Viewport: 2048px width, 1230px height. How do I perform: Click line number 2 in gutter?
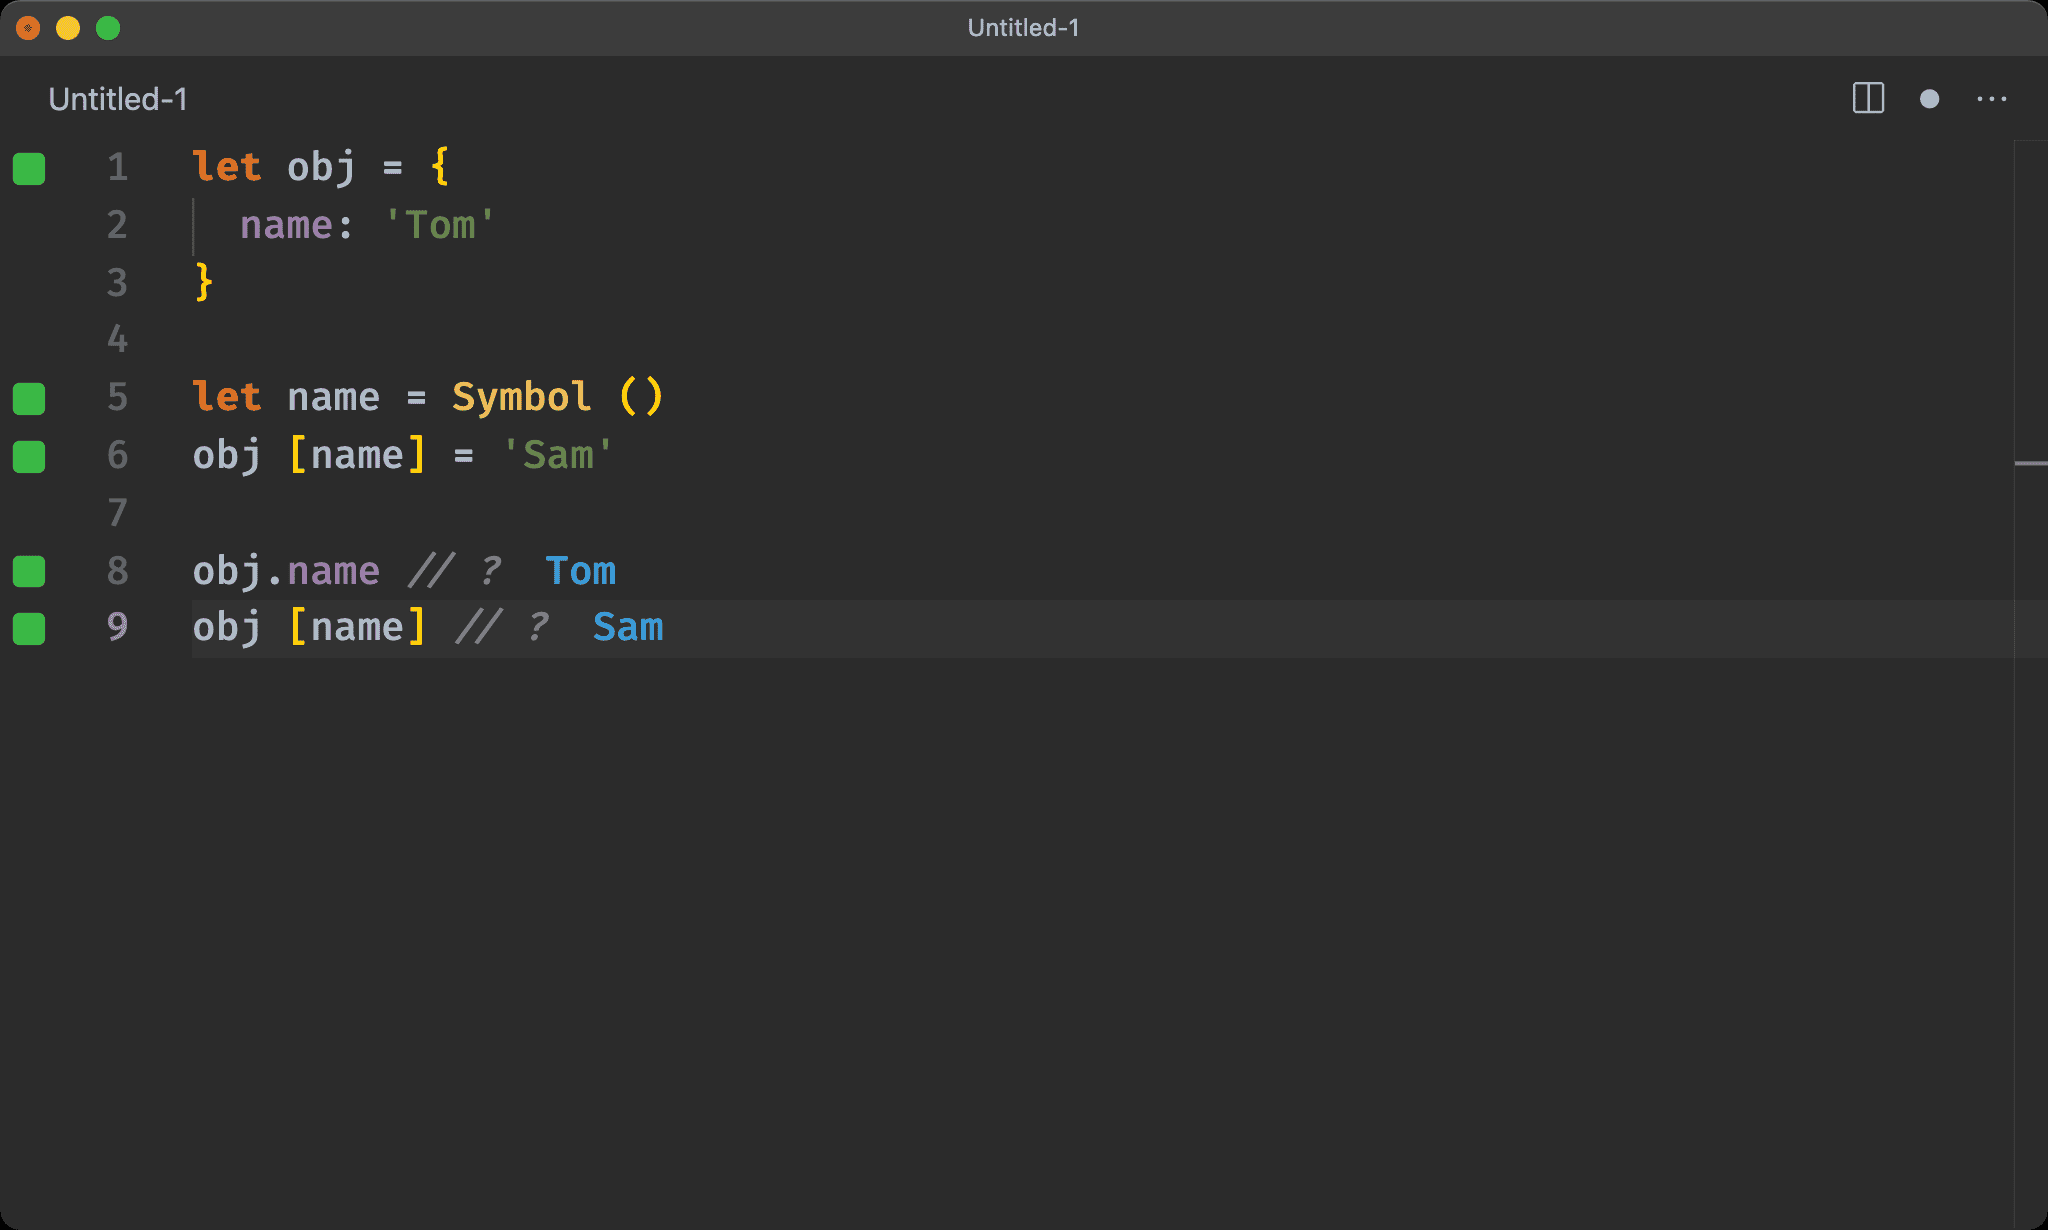click(117, 225)
